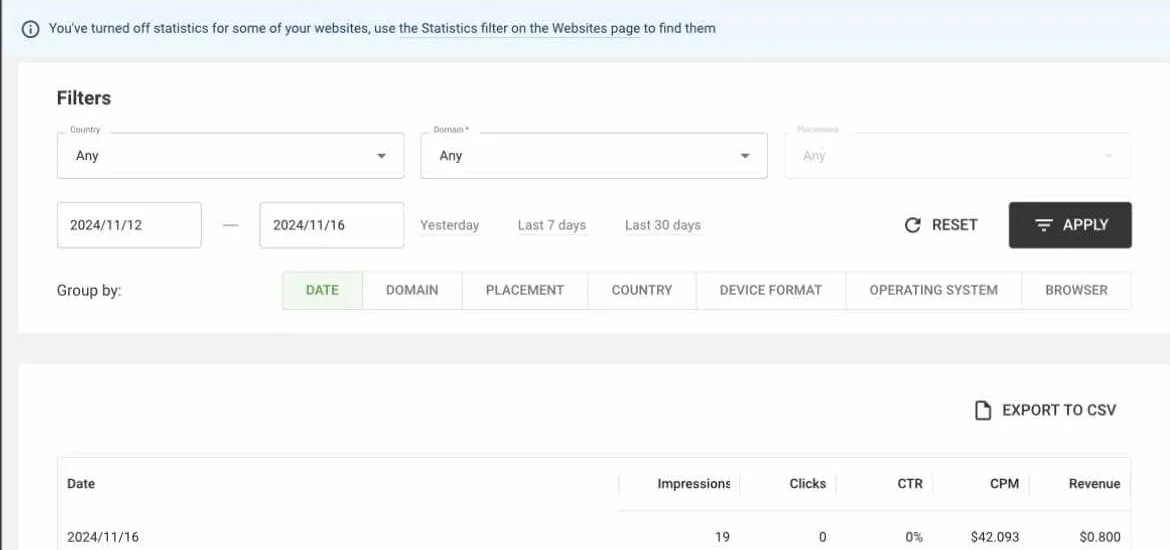Open the Country dropdown
The width and height of the screenshot is (1170, 550).
click(230, 155)
